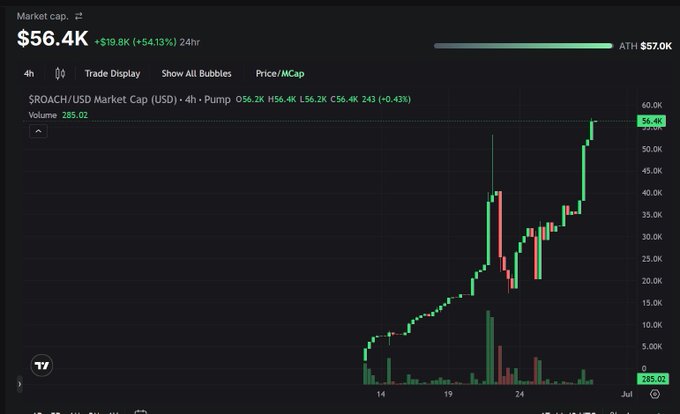This screenshot has height=414, width=680.
Task: Click the Trade Display button
Action: point(112,74)
